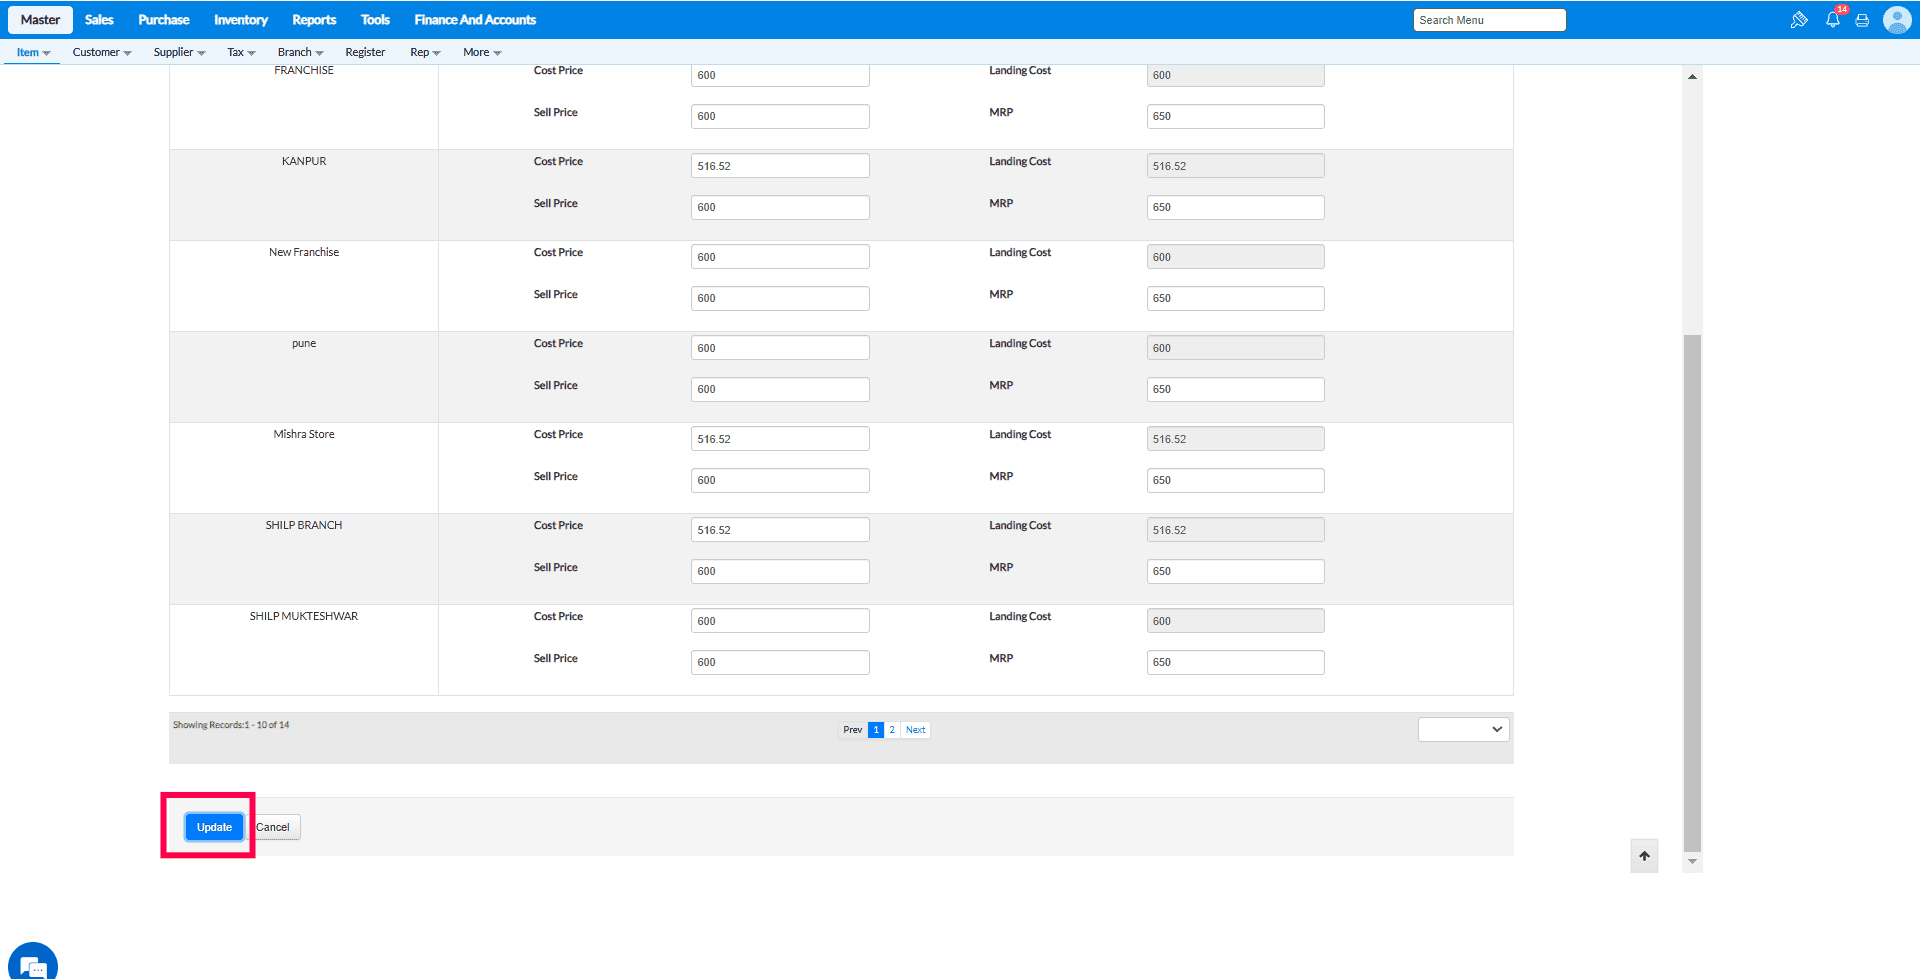This screenshot has height=979, width=1920.
Task: Expand the Rep dropdown
Action: point(425,52)
